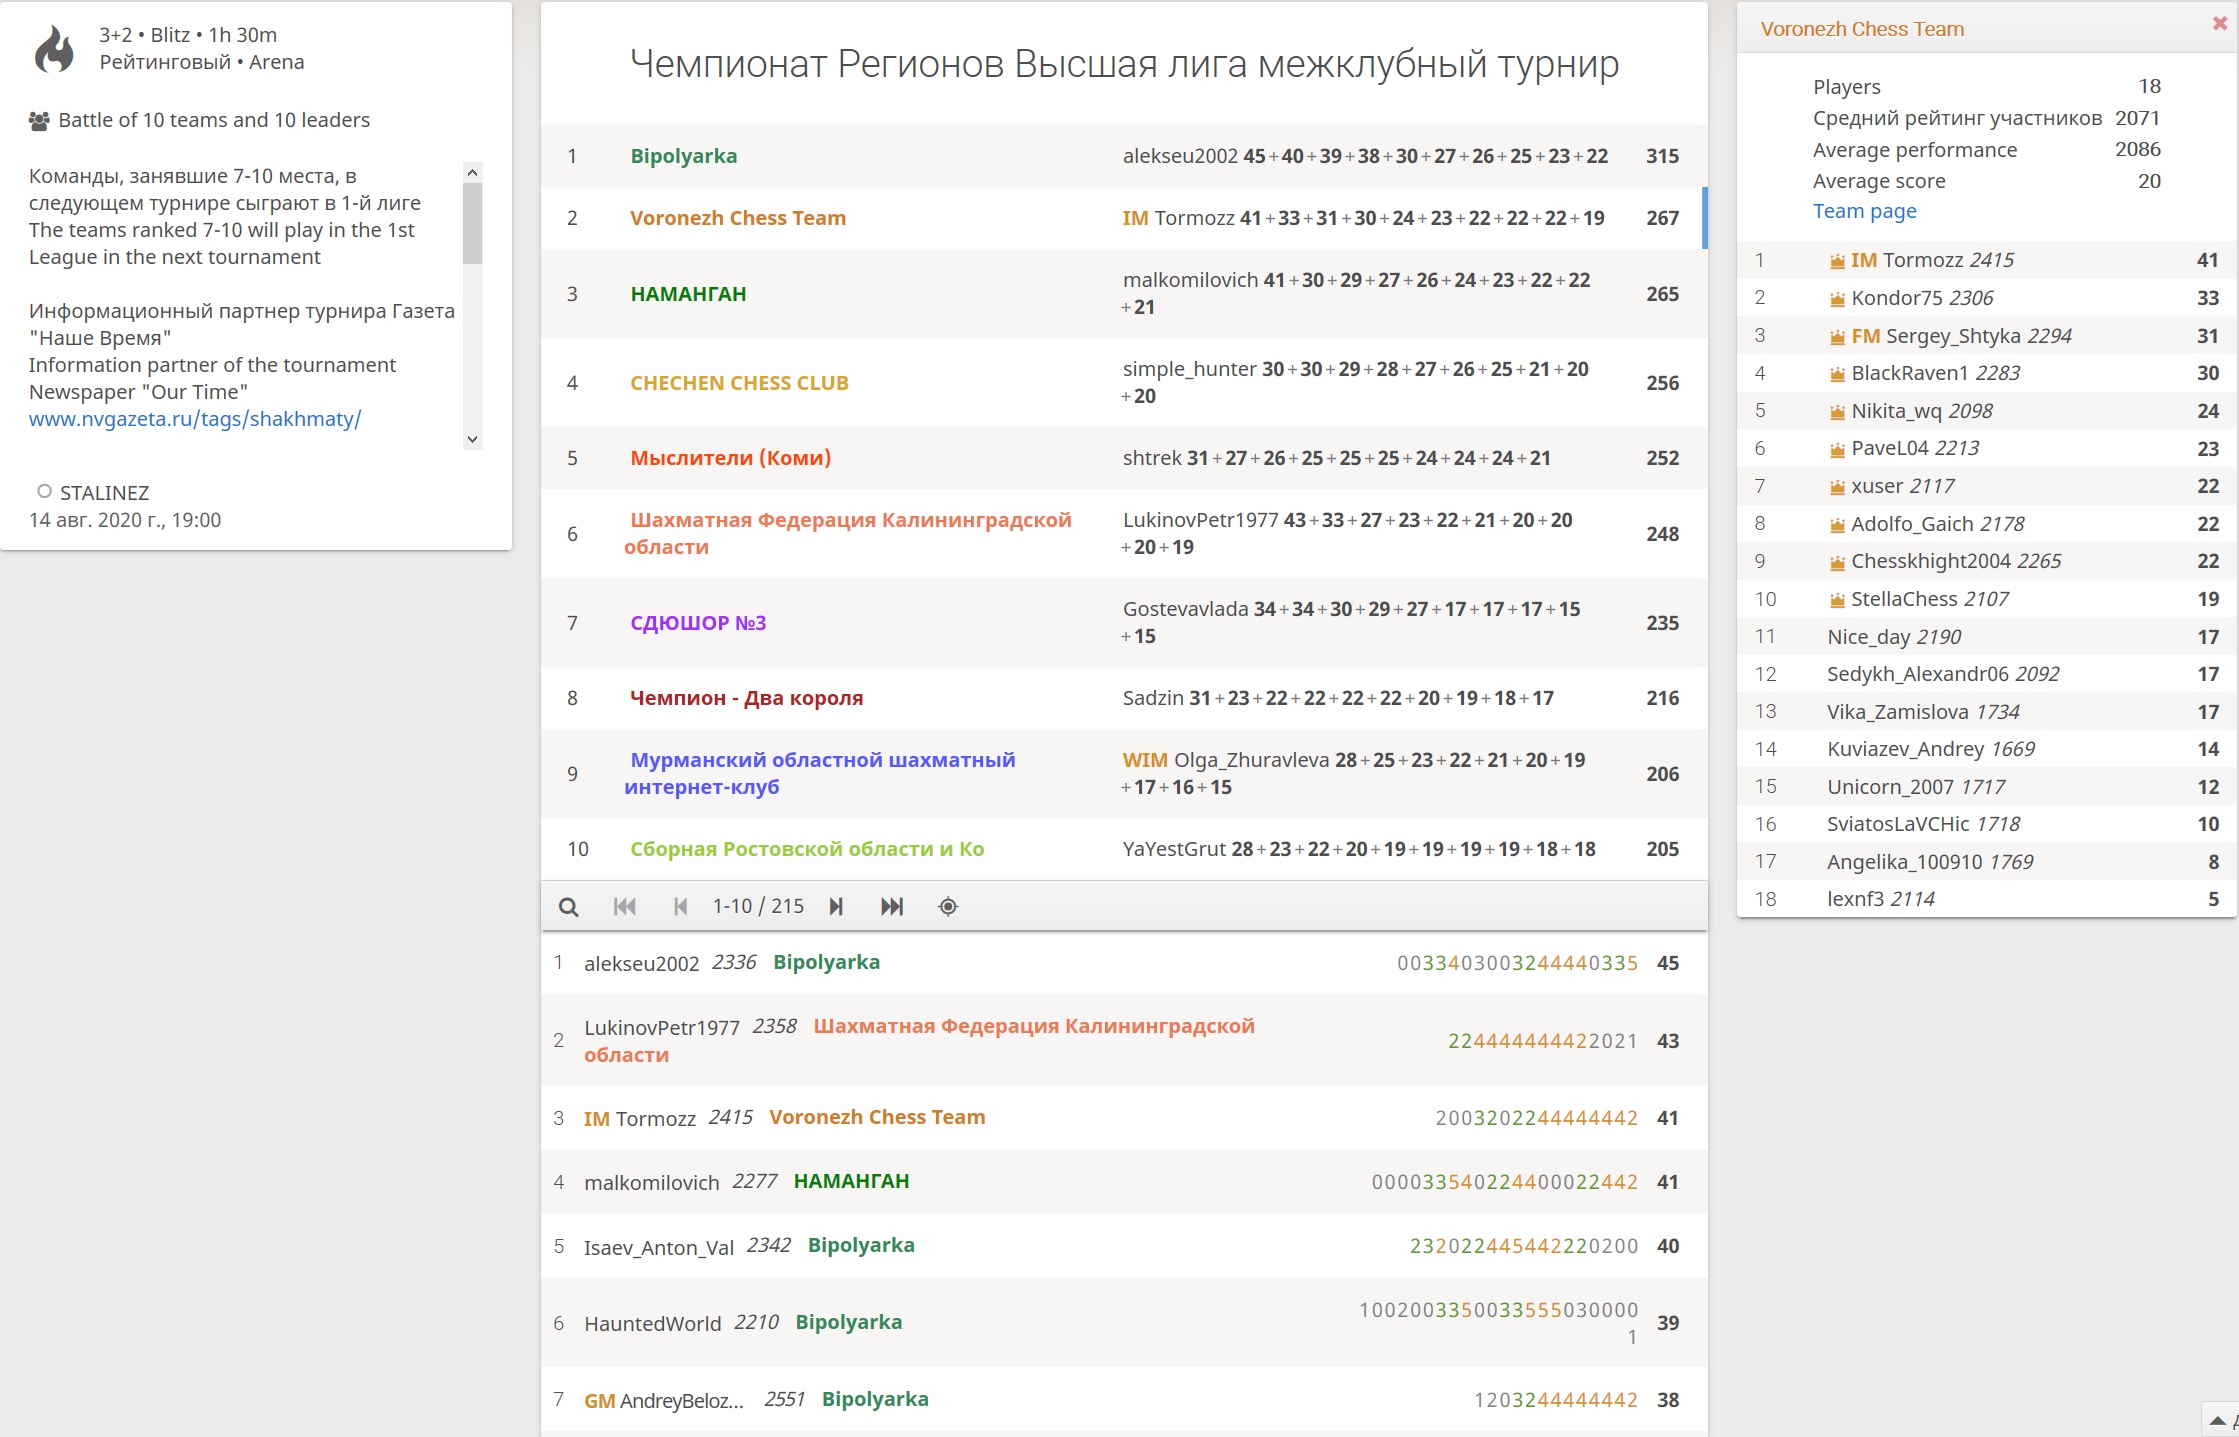Select the Мыслители (Коми) team row
This screenshot has height=1437, width=2239.
(x=1124, y=458)
